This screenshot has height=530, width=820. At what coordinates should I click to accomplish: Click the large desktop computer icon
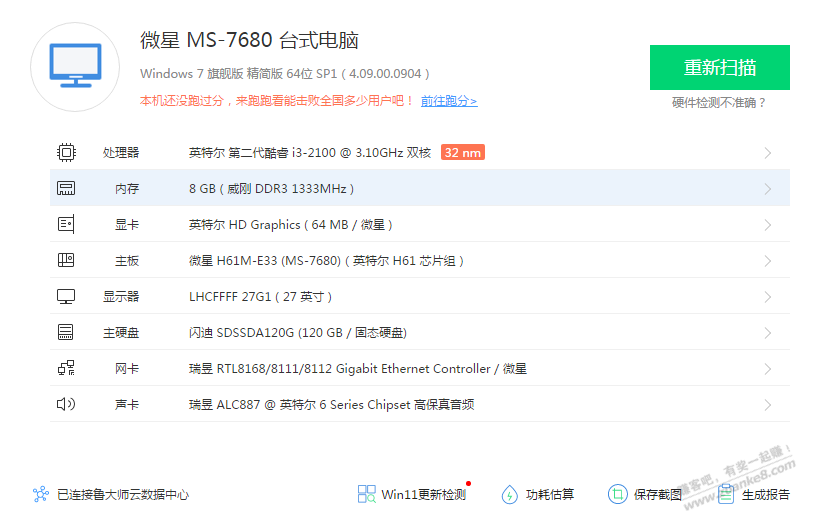pos(75,66)
